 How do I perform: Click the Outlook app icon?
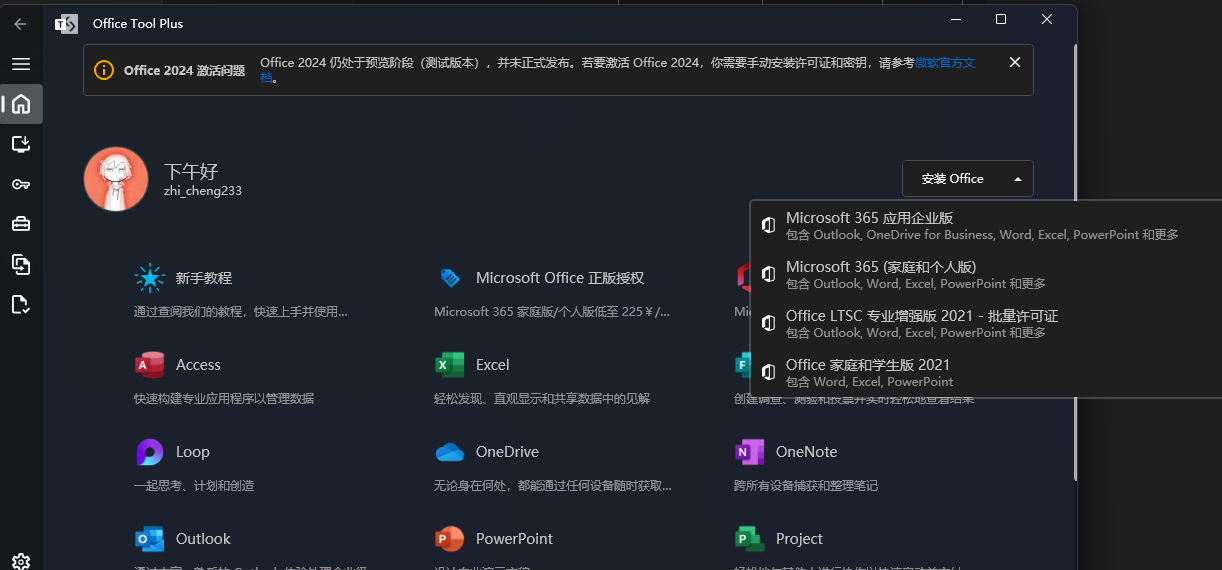point(149,539)
